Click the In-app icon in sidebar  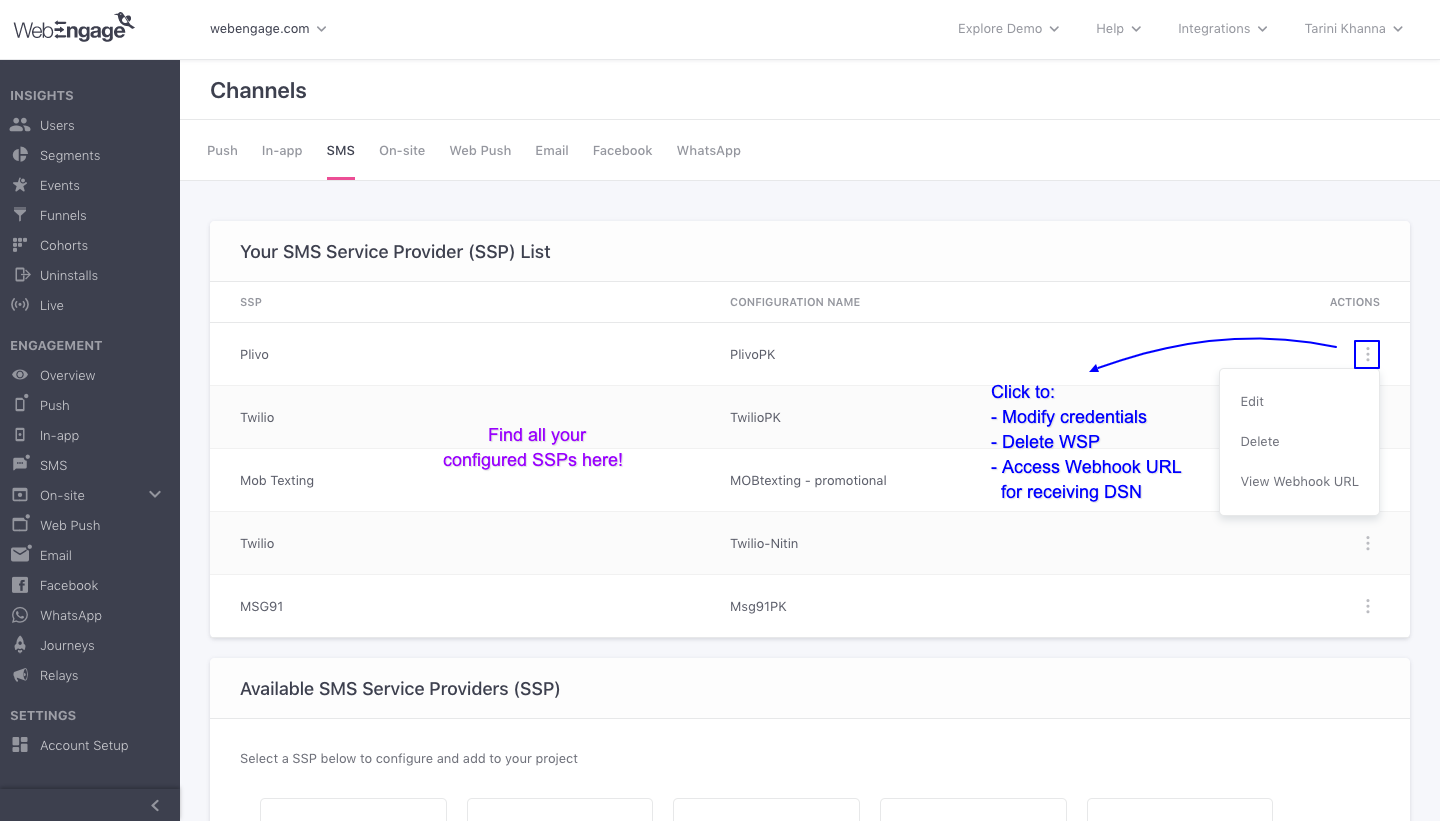20,435
